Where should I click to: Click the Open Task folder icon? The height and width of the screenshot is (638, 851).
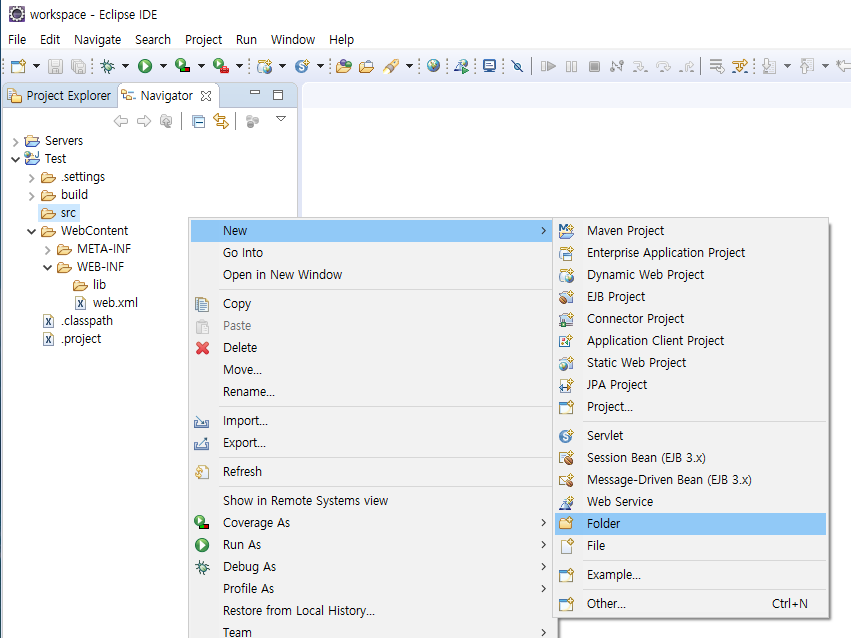[x=367, y=66]
